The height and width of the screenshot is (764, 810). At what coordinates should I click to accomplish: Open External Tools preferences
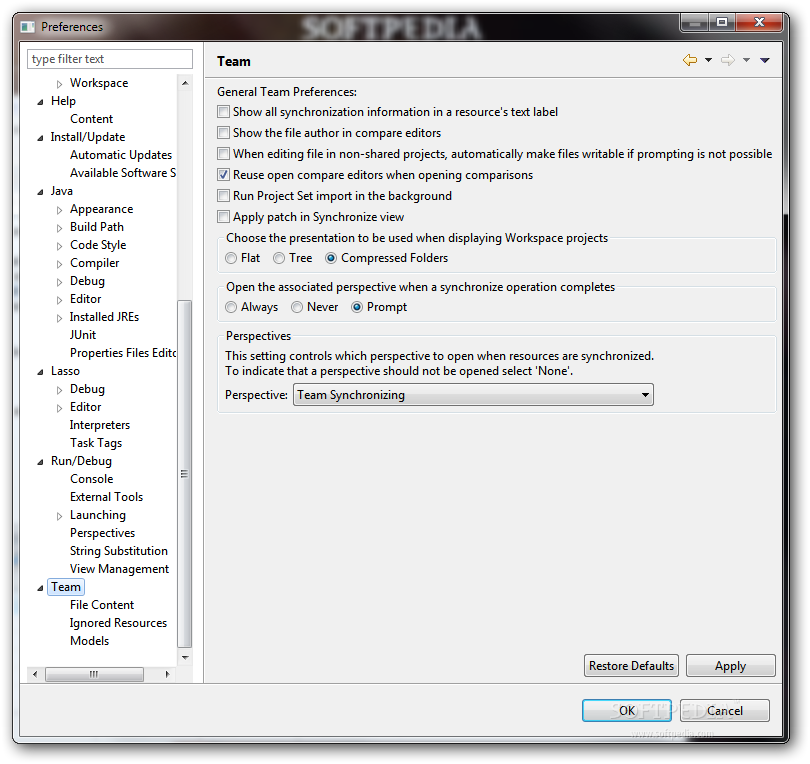tap(106, 497)
